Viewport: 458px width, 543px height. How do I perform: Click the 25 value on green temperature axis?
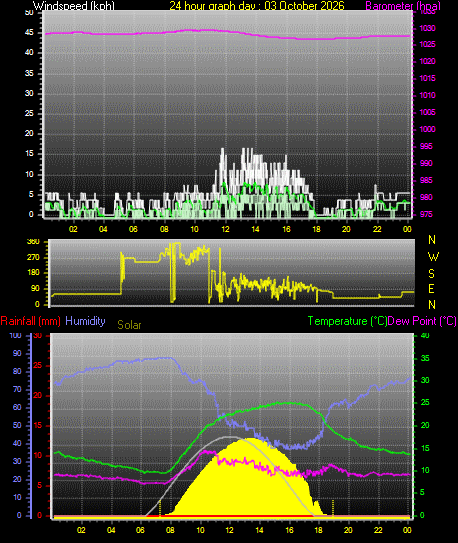tap(425, 403)
